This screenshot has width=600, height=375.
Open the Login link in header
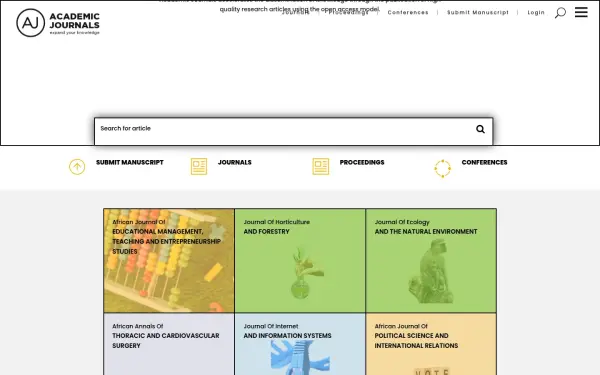point(536,12)
